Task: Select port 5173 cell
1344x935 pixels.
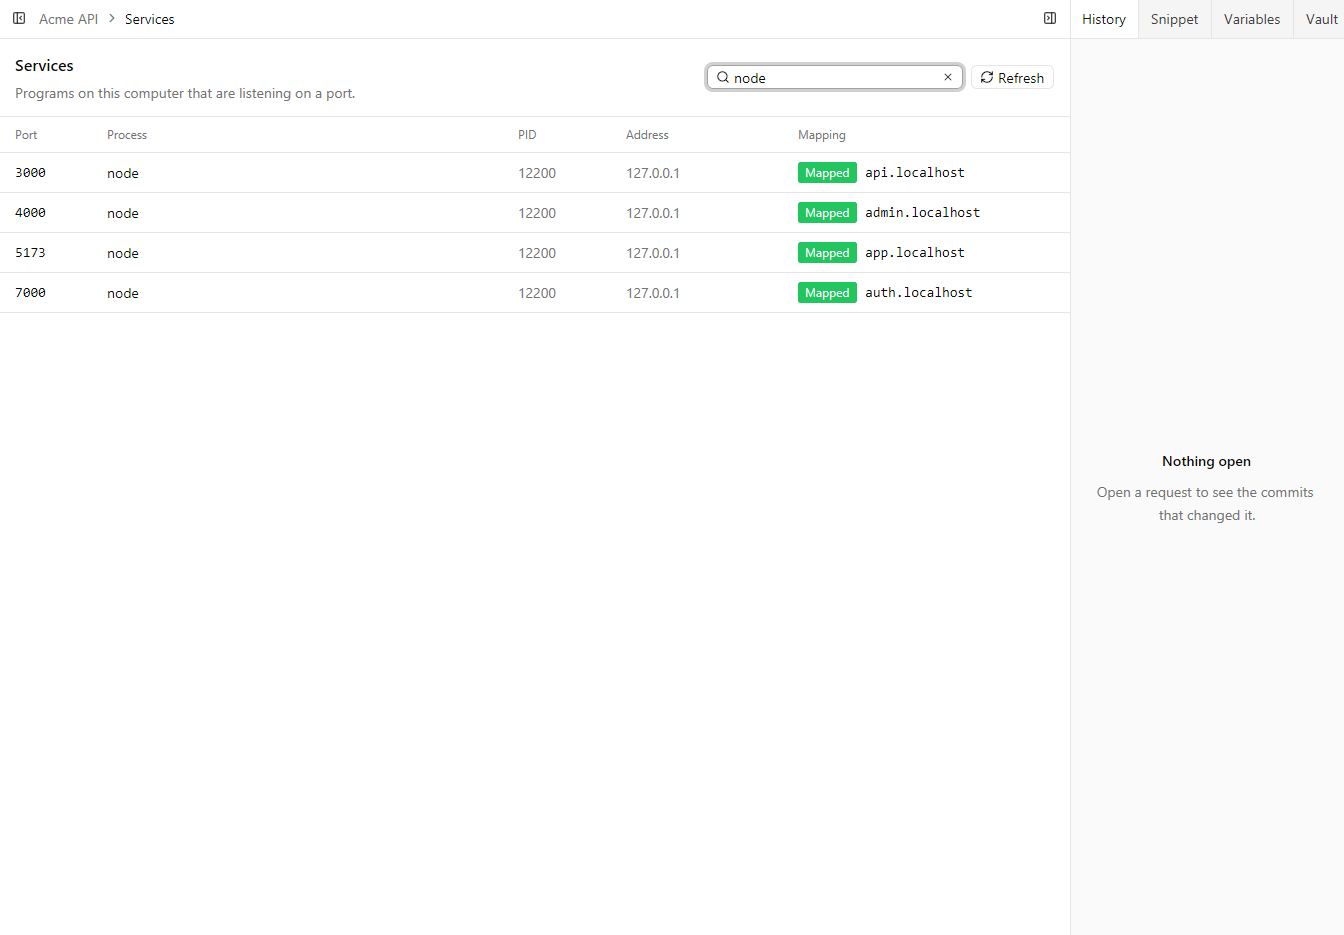Action: [30, 253]
